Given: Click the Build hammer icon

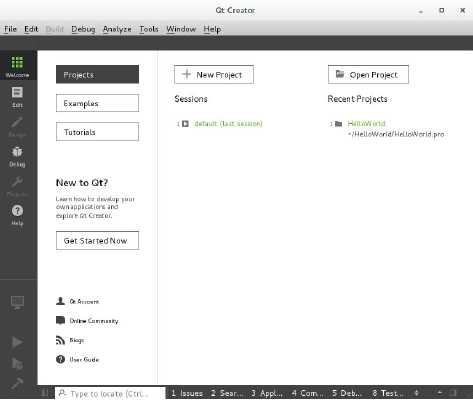Looking at the screenshot, I should (17, 383).
